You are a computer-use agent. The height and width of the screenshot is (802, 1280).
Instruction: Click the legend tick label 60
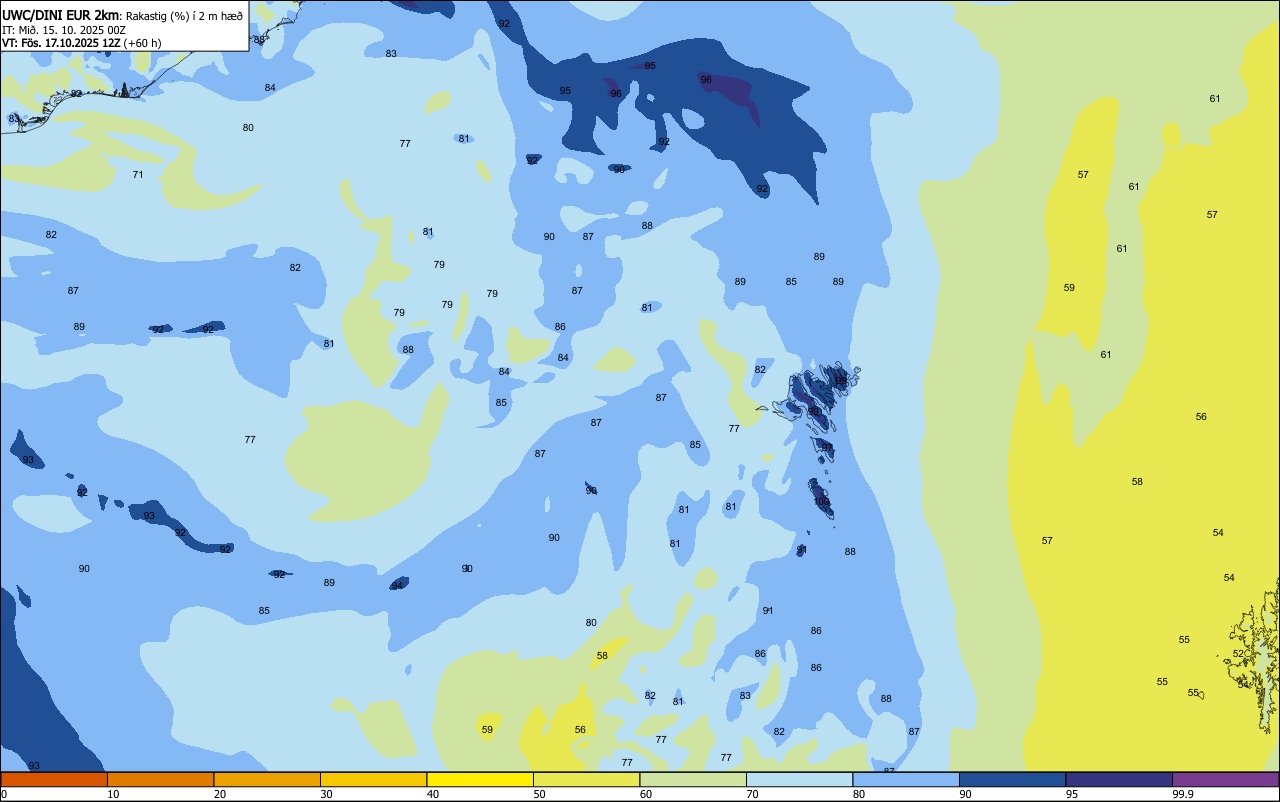pos(646,794)
